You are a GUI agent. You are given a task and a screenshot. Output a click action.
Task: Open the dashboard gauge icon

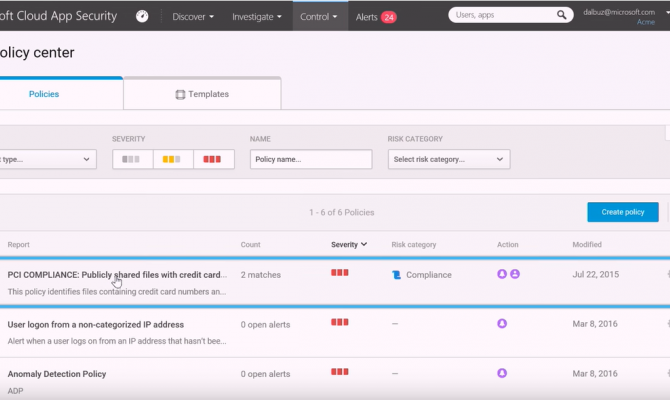pyautogui.click(x=142, y=16)
